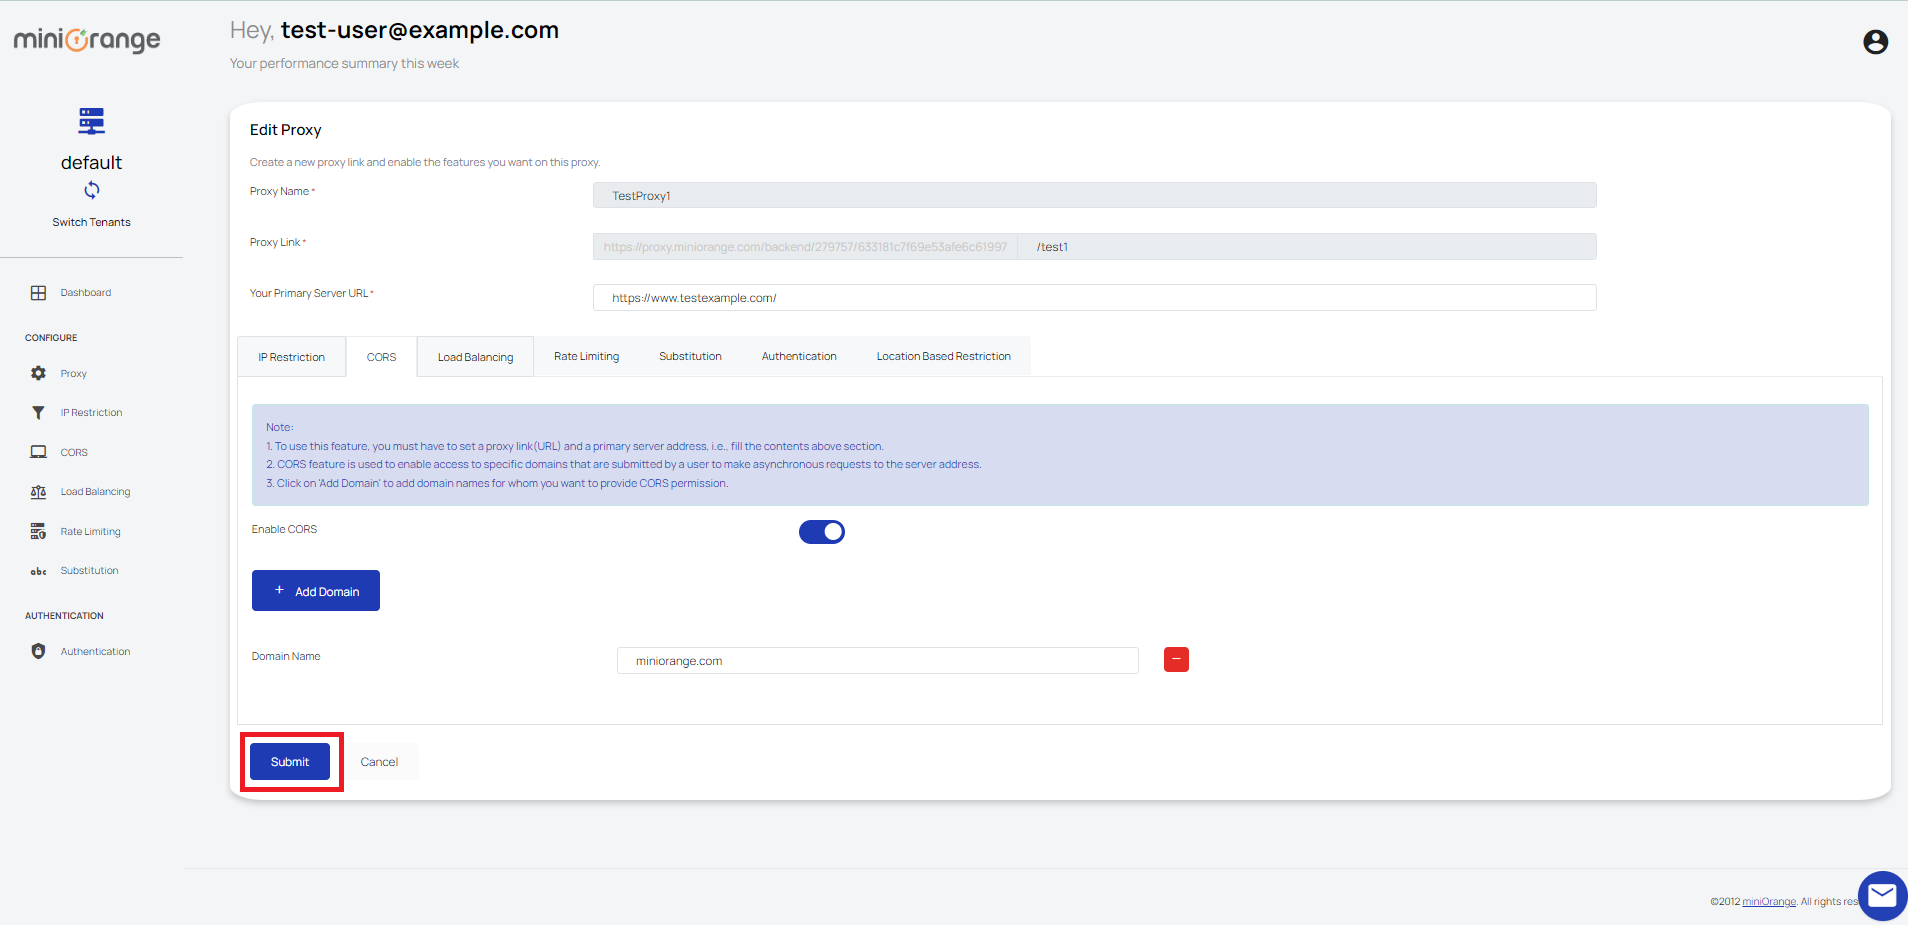1908x925 pixels.
Task: Toggle the Enable CORS switch
Action: point(822,532)
